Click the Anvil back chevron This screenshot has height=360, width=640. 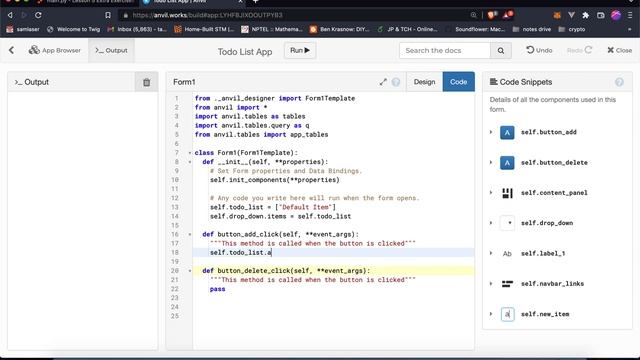coord(11,50)
